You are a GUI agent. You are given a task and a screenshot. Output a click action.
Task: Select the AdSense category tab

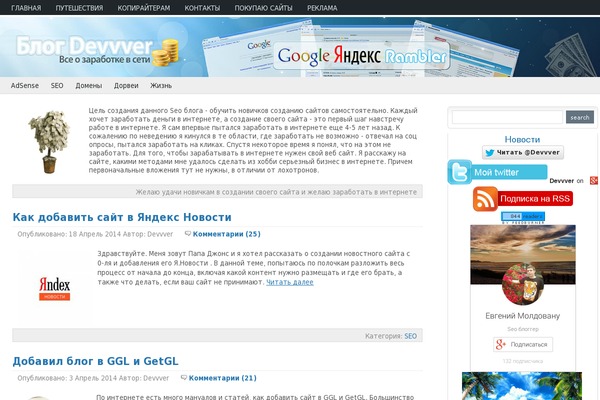click(25, 85)
